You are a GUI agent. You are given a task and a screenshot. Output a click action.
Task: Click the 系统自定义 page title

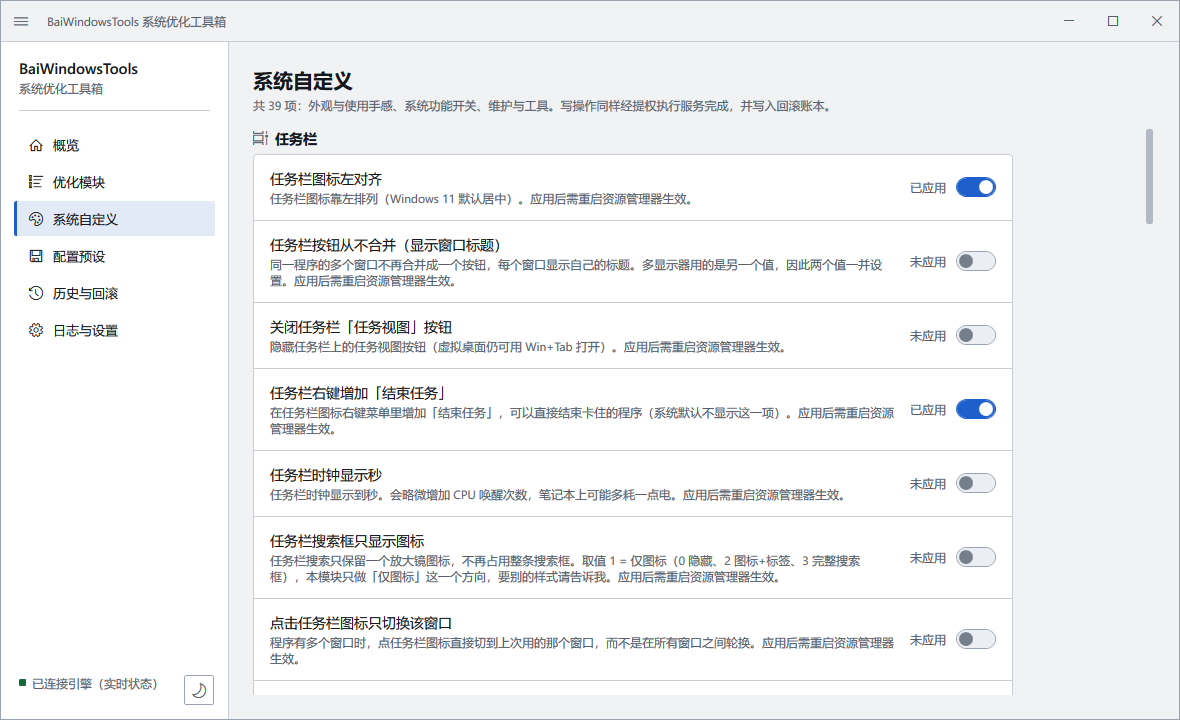coord(303,81)
